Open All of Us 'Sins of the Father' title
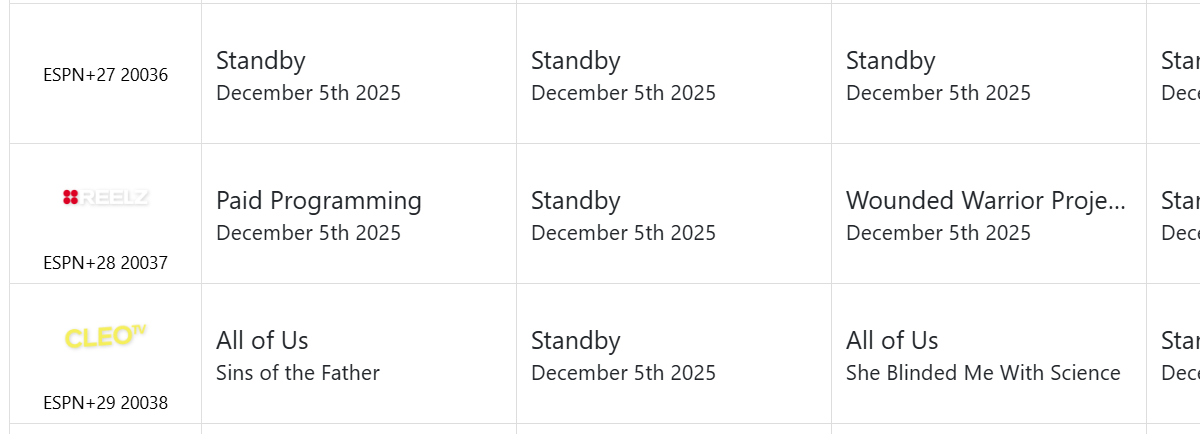Image resolution: width=1200 pixels, height=434 pixels. tap(262, 341)
